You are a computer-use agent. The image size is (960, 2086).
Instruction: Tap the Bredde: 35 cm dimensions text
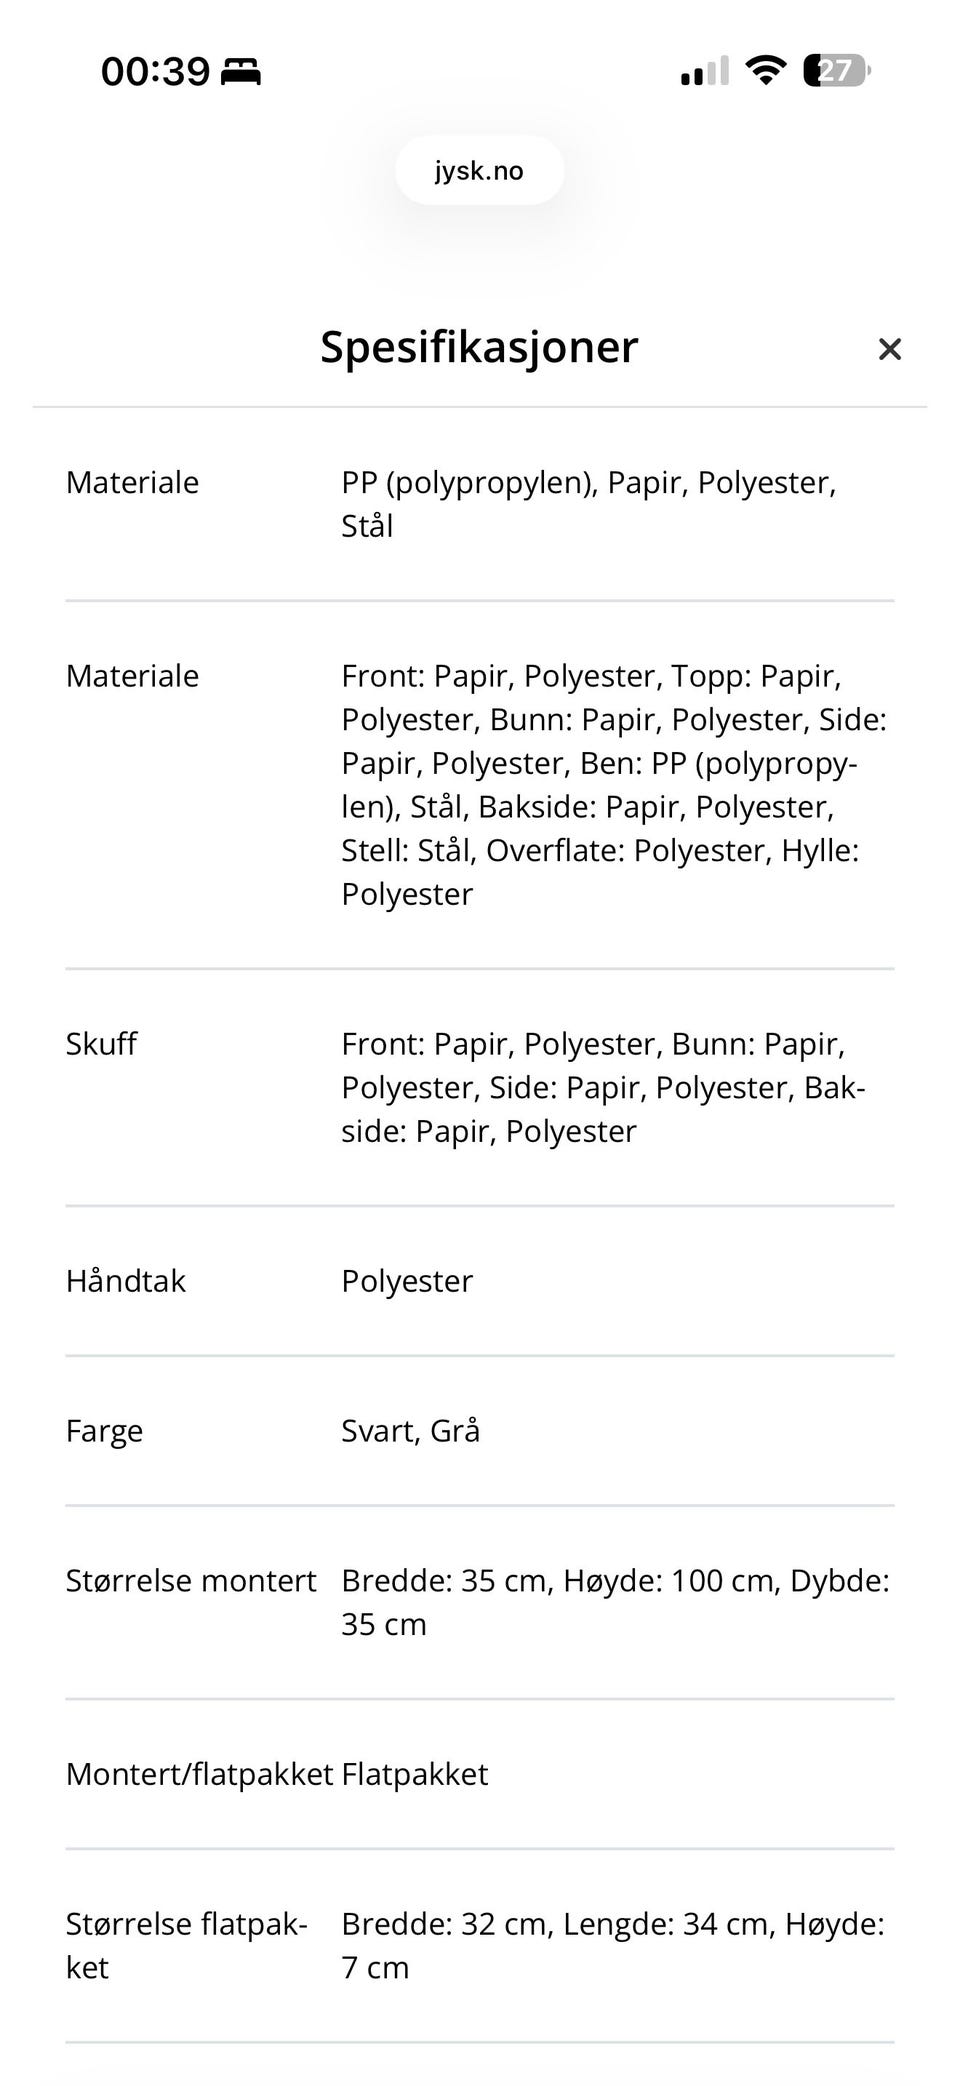click(x=614, y=1602)
